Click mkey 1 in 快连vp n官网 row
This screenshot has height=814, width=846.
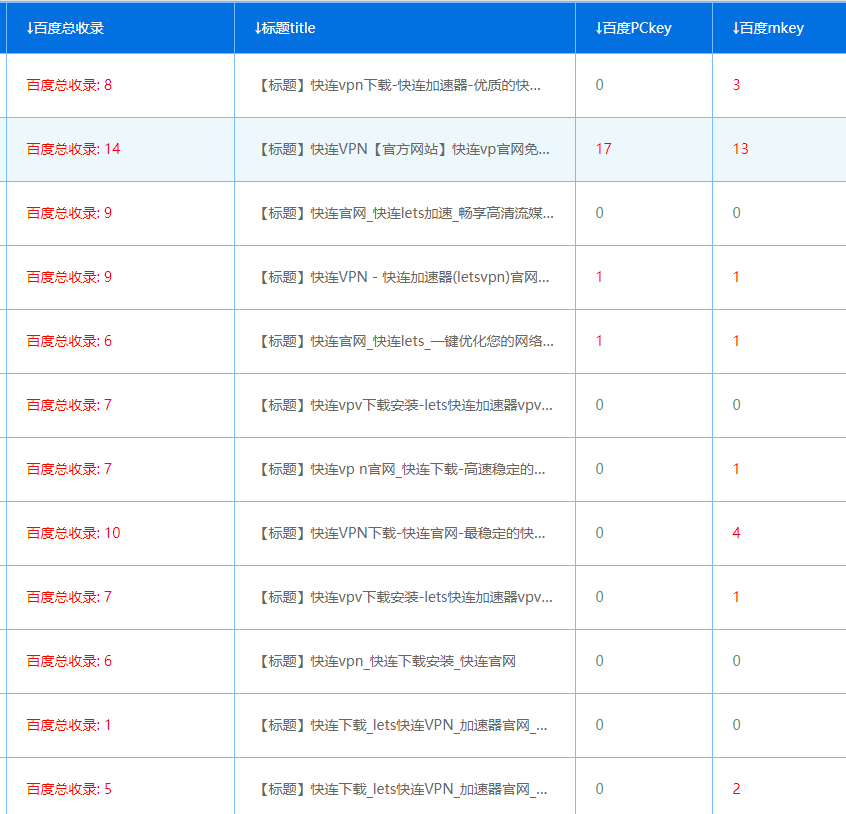(x=736, y=469)
